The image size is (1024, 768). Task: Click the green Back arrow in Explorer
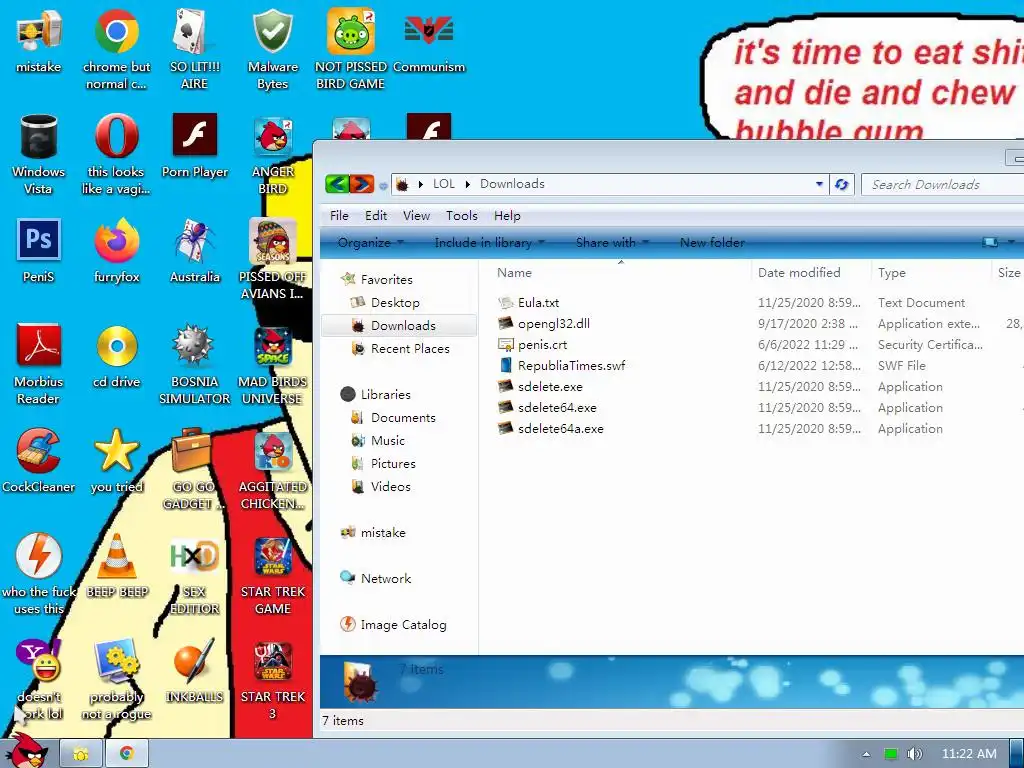pos(337,184)
